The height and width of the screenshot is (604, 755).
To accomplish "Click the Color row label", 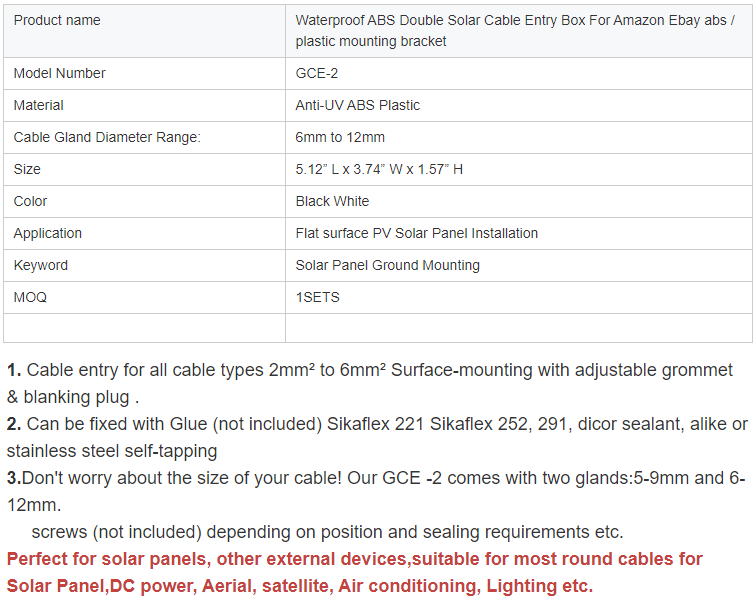I will [30, 201].
